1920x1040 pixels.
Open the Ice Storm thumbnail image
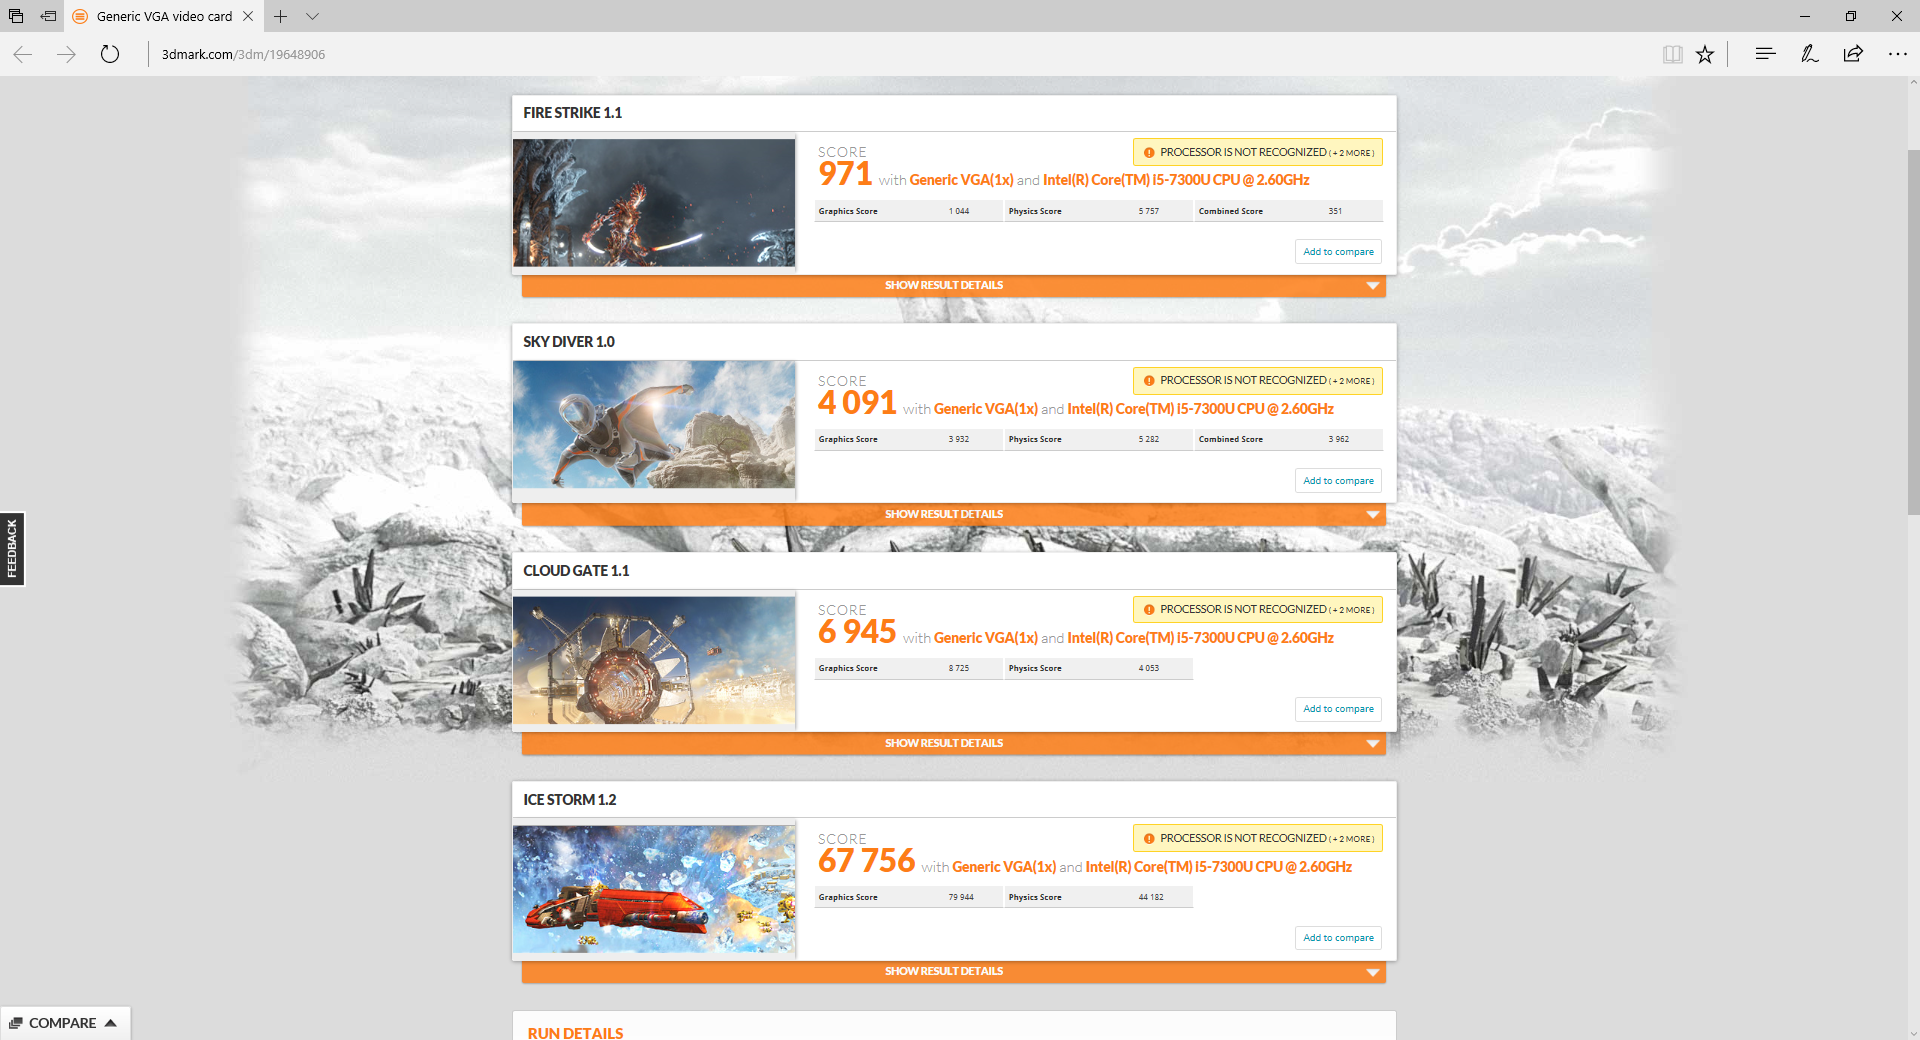654,889
